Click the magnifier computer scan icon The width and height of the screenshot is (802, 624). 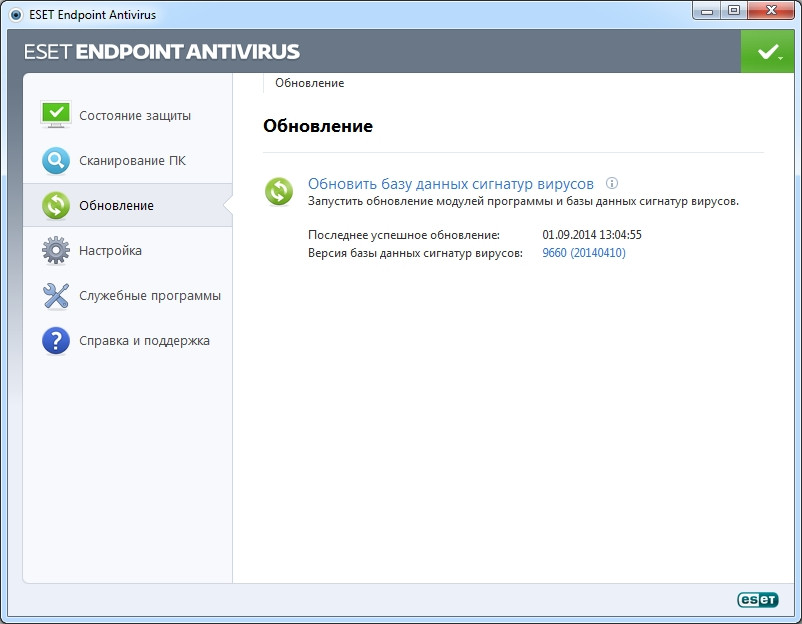click(x=56, y=161)
